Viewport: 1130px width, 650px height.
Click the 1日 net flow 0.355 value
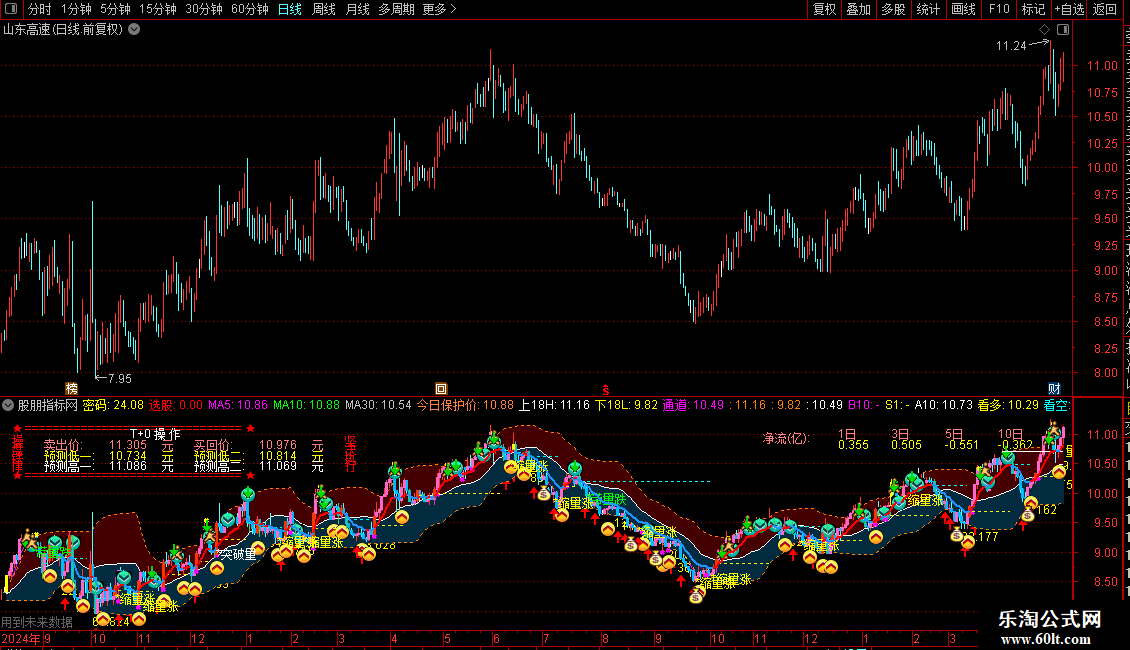click(x=853, y=445)
